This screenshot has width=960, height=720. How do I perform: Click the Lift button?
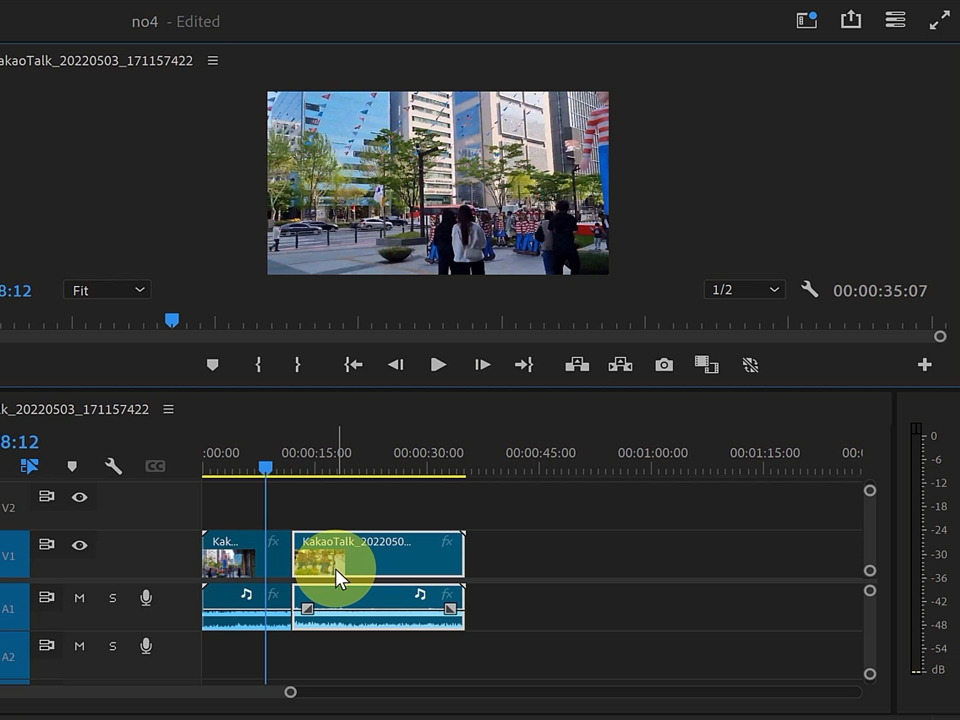[577, 365]
